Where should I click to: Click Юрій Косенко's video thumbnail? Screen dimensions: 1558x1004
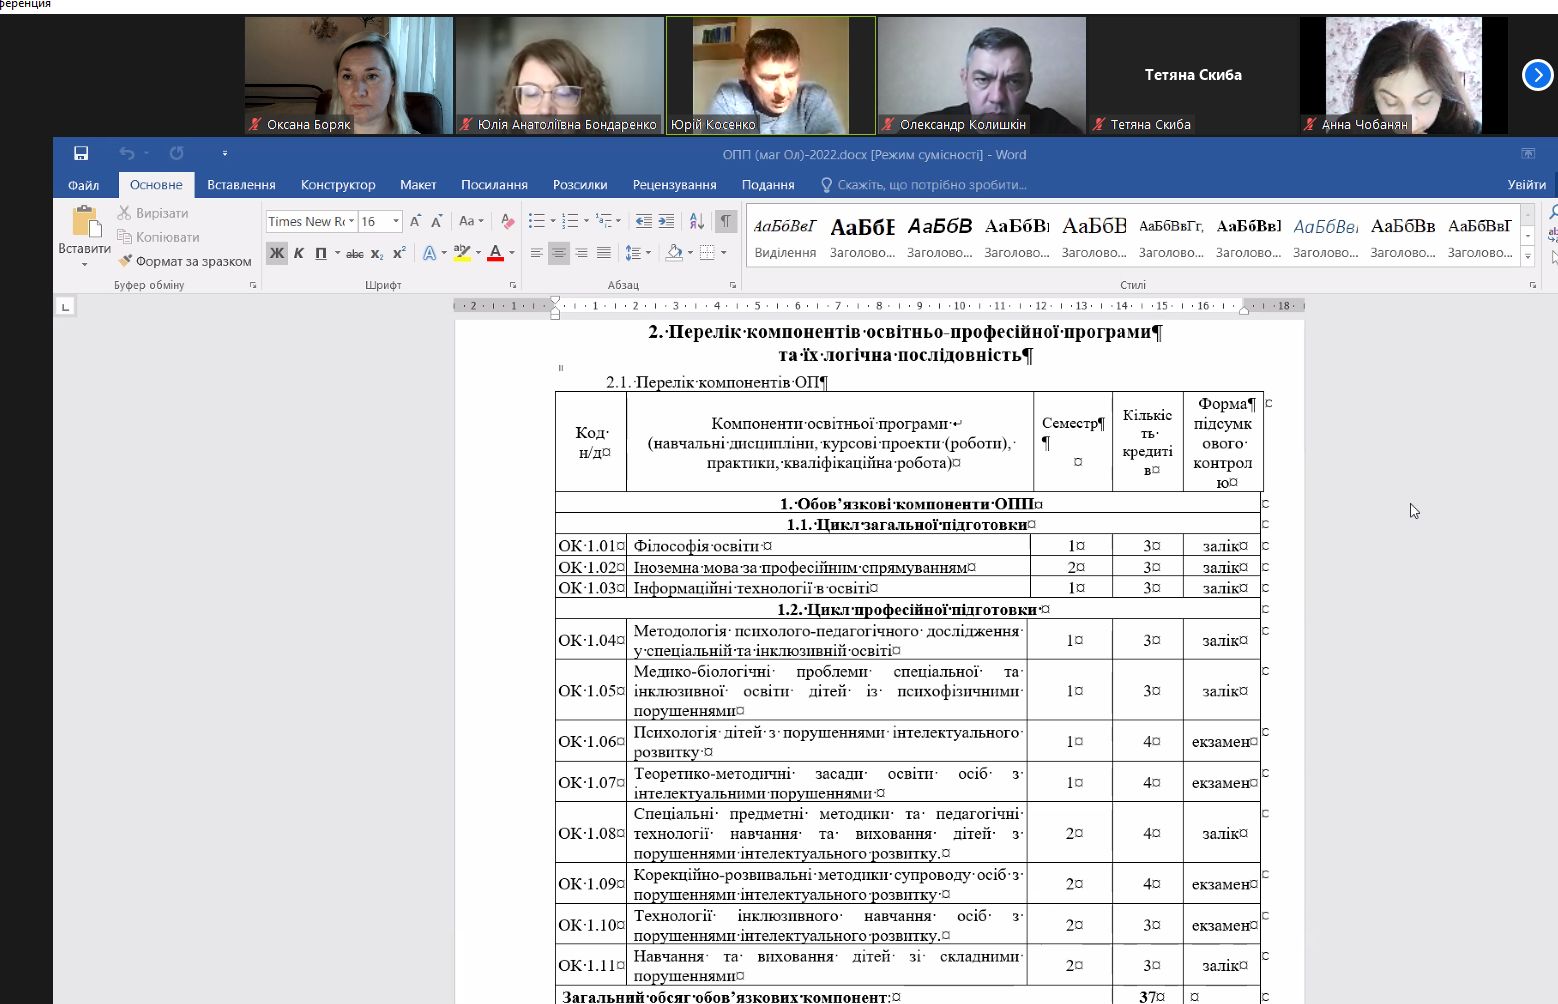point(770,75)
